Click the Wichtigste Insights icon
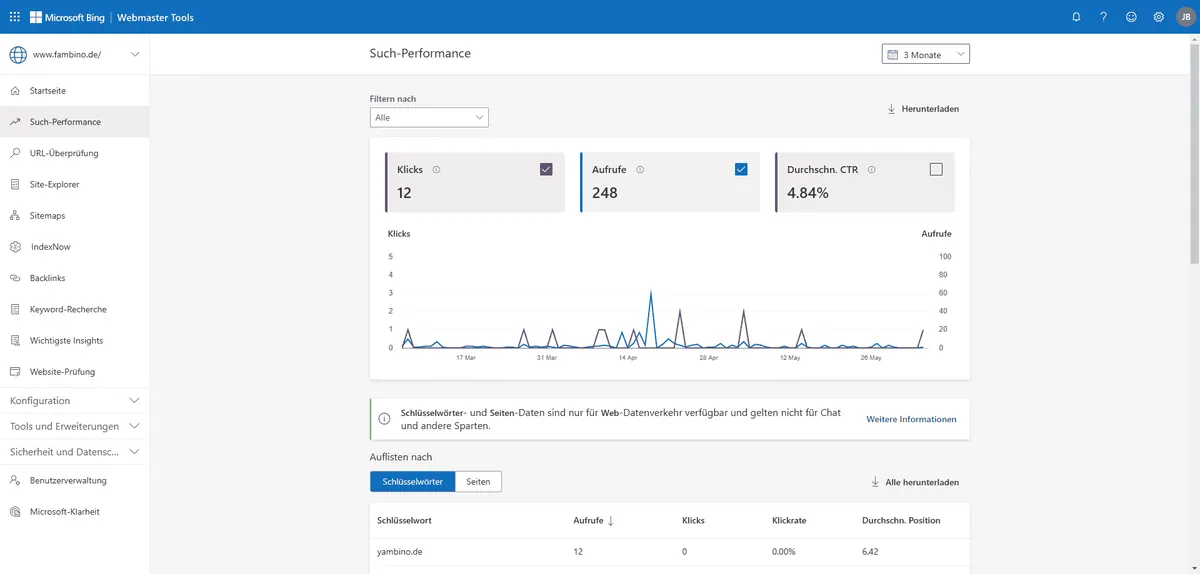This screenshot has height=574, width=1200. click(x=15, y=340)
